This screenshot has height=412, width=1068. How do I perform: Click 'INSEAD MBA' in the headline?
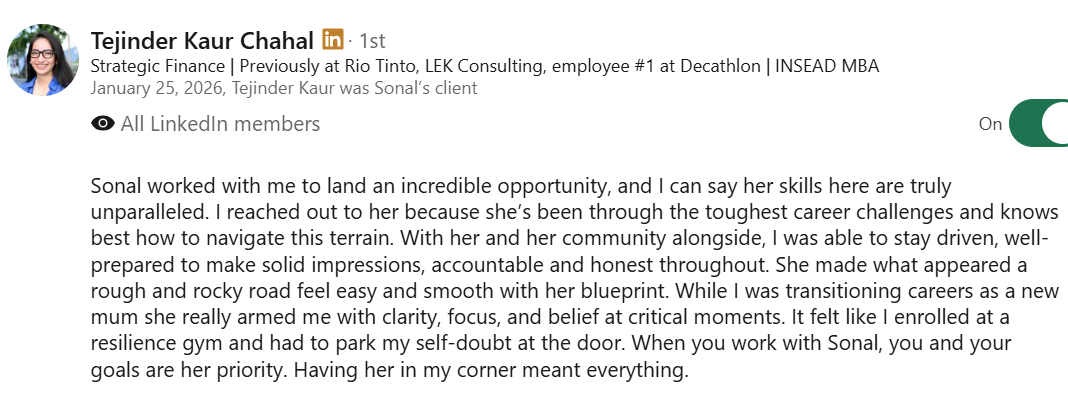tap(827, 66)
